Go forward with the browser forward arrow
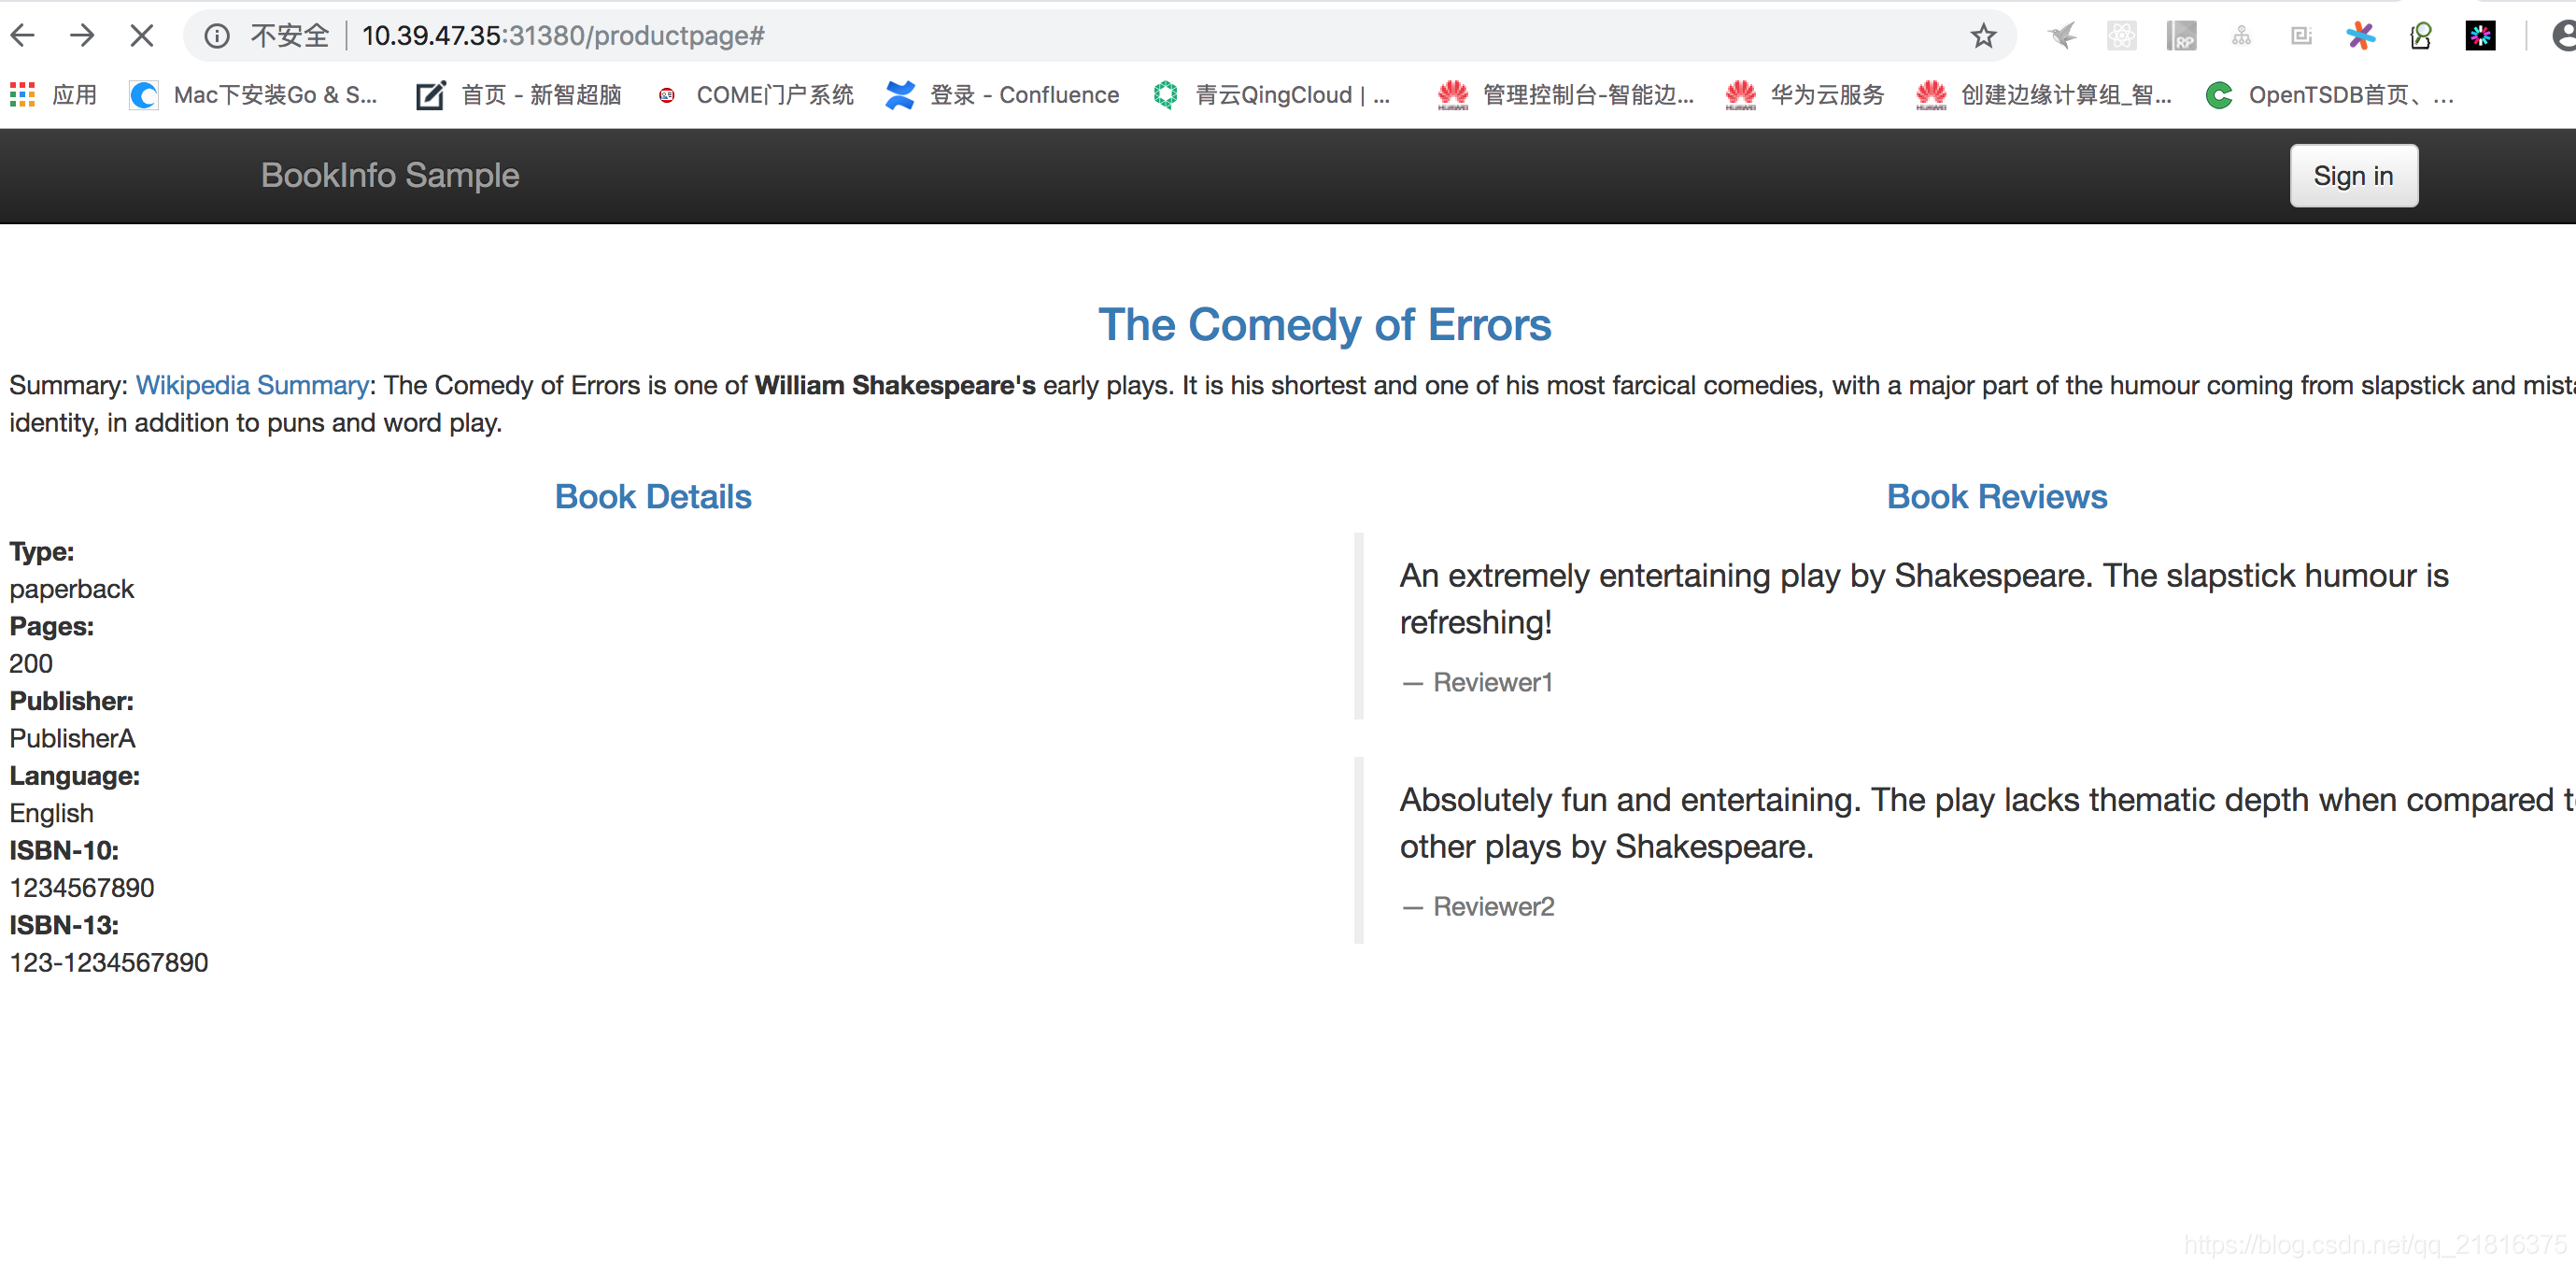 pos(82,36)
